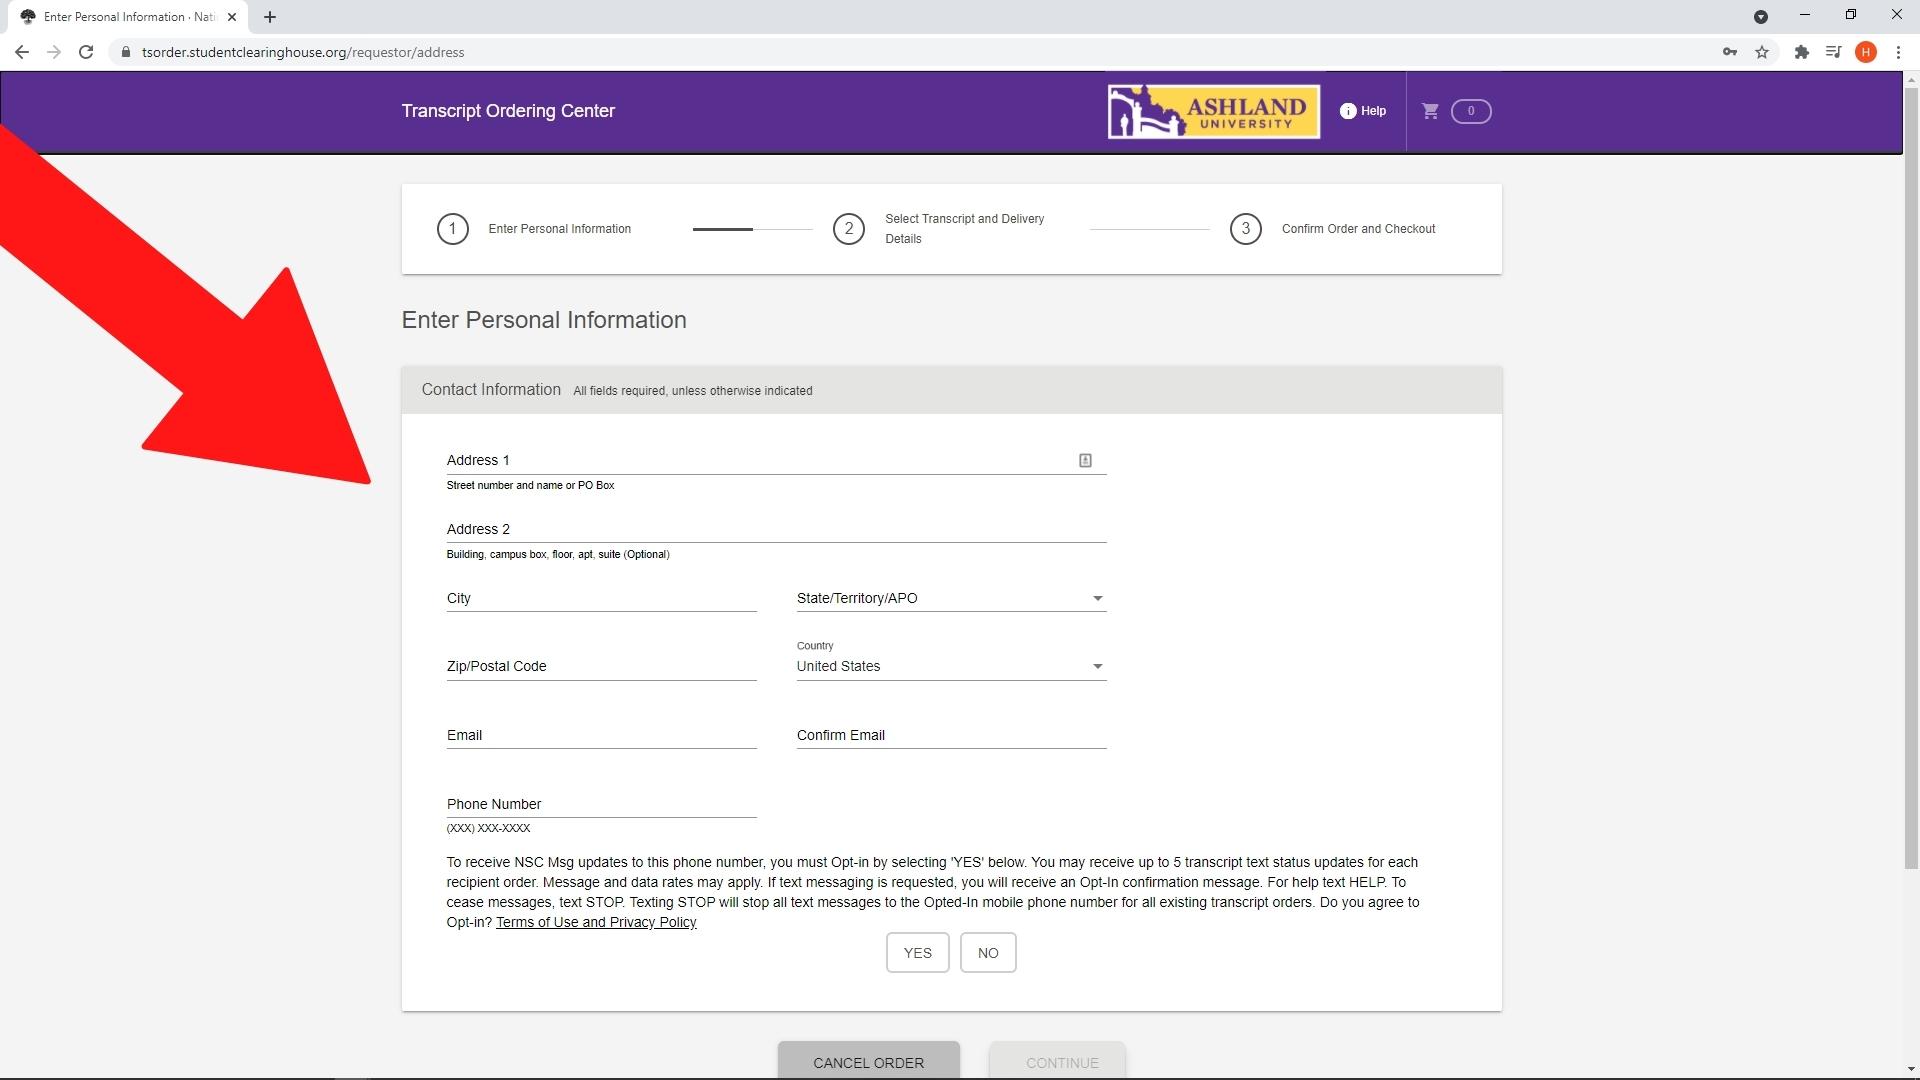Click the page vertical scrollbar
This screenshot has height=1080, width=1920.
tap(1910, 480)
